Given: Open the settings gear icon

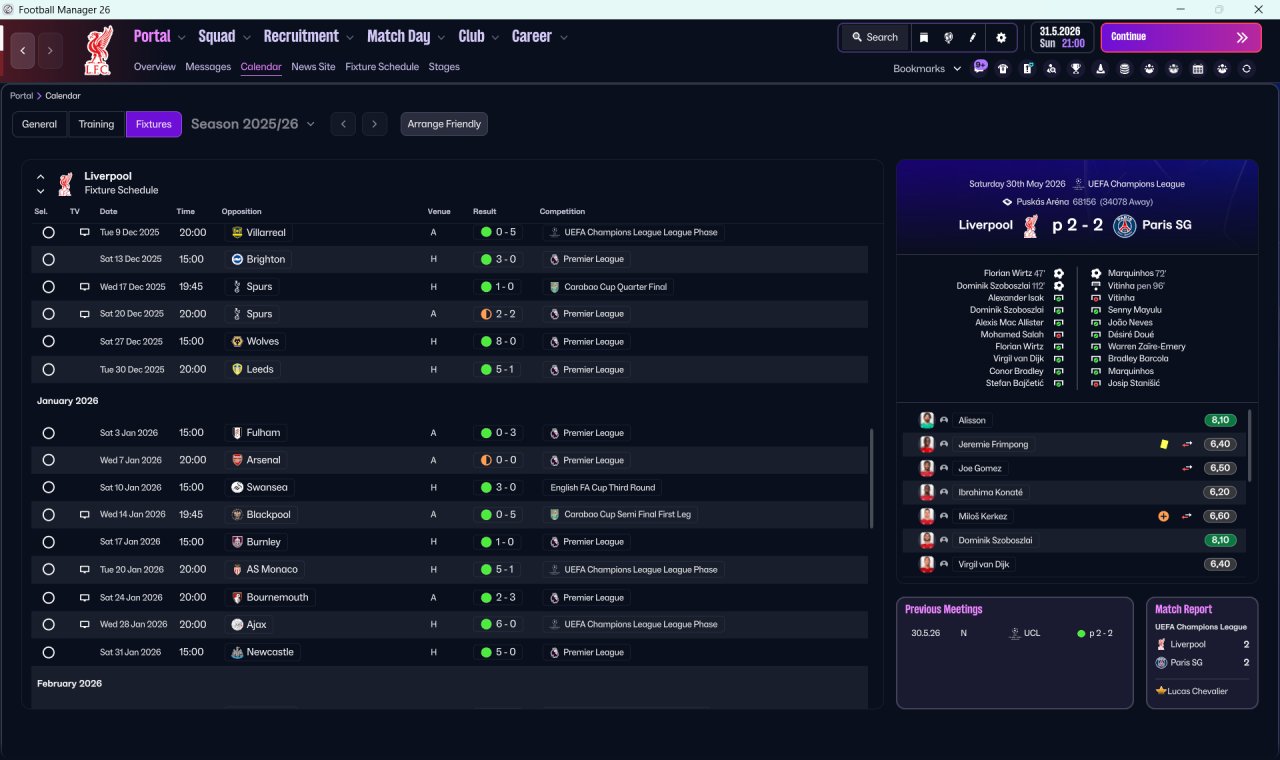Looking at the screenshot, I should [1001, 37].
